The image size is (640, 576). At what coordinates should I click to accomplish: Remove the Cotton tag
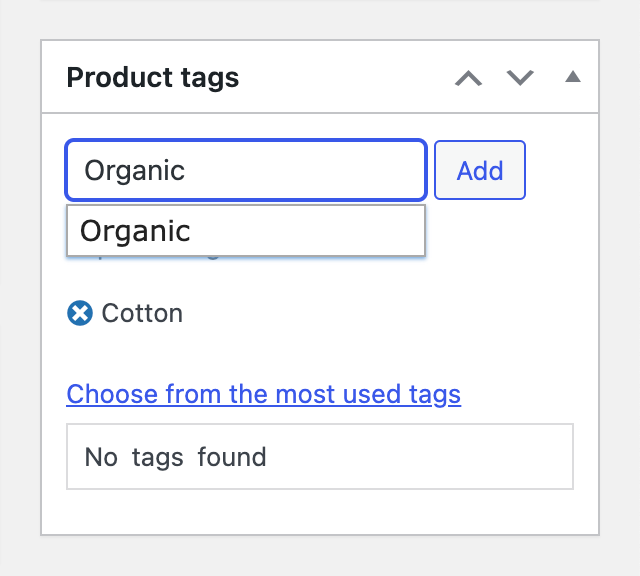pos(79,313)
